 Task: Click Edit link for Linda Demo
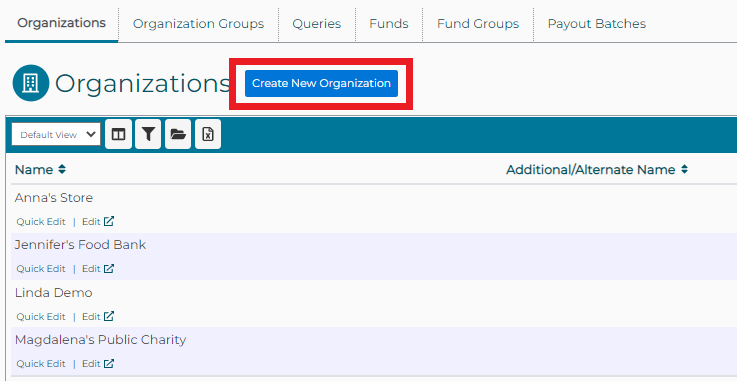(91, 317)
